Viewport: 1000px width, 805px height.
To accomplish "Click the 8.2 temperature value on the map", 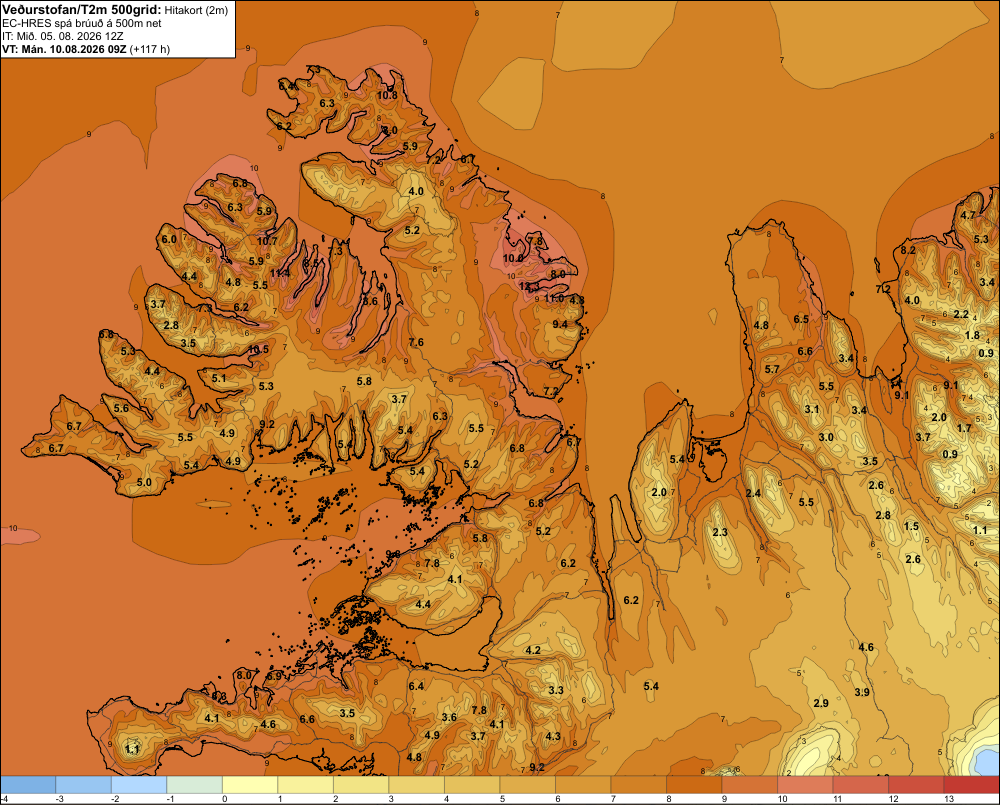I will tap(908, 250).
